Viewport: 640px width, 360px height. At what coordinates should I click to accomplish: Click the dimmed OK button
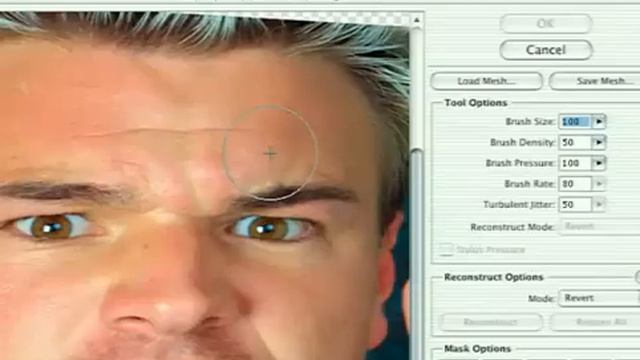546,24
